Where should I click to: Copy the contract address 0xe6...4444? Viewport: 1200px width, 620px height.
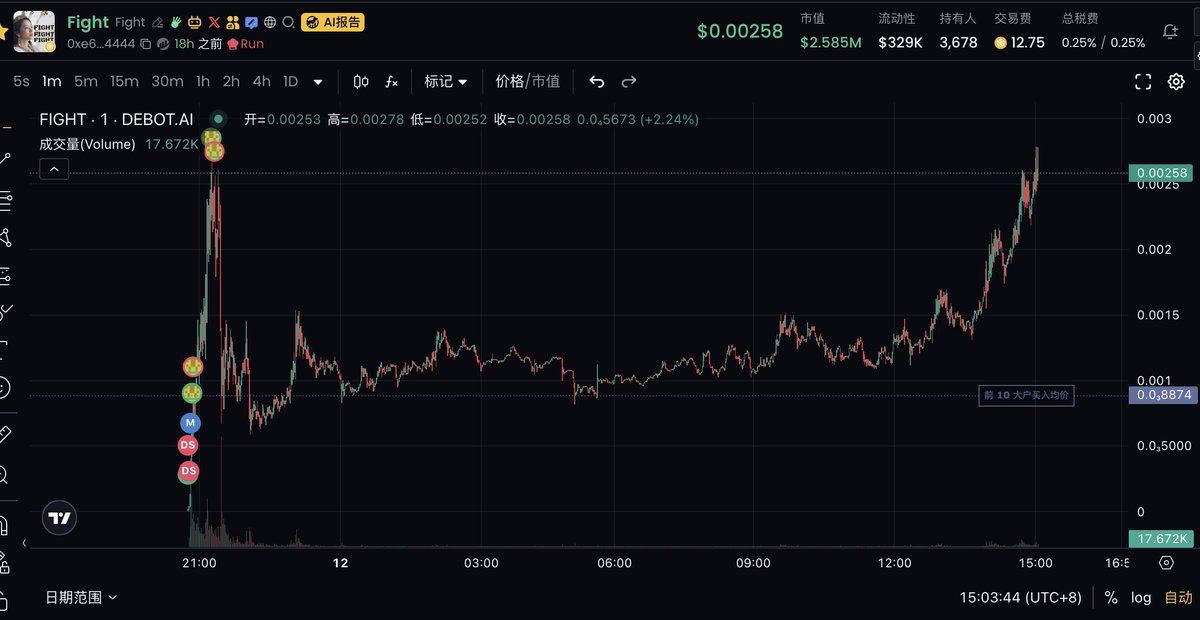pos(146,44)
